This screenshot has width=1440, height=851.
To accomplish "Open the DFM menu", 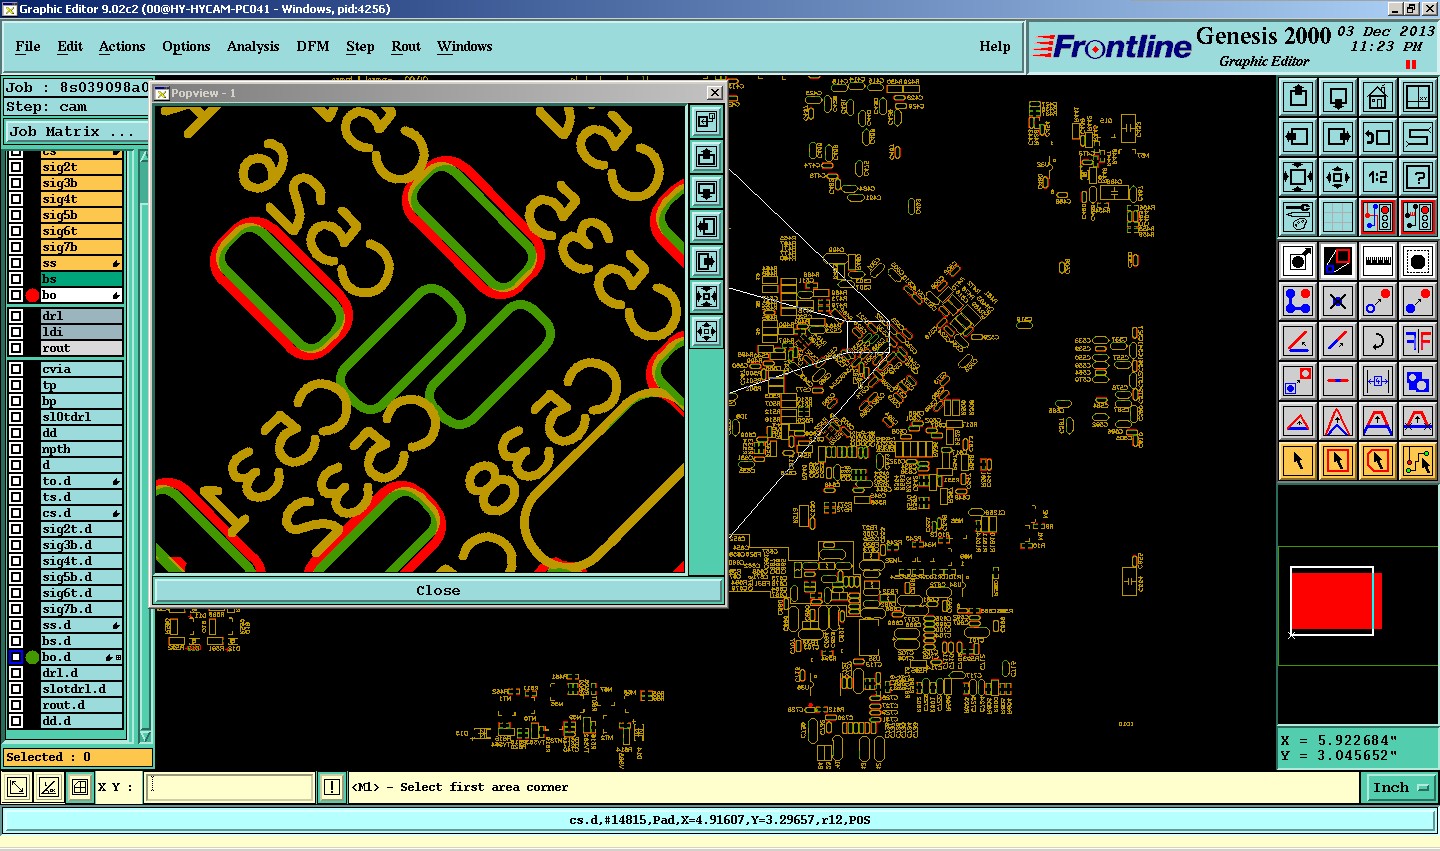I will 313,46.
